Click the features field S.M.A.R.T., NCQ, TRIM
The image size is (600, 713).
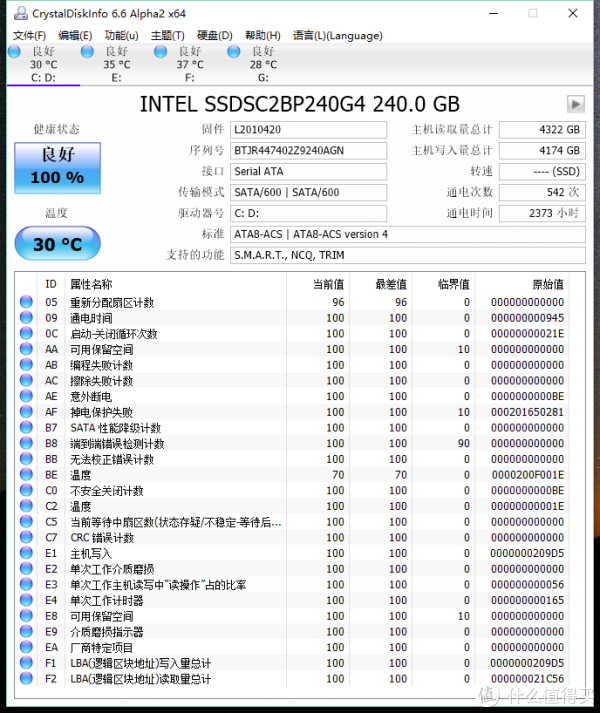(x=408, y=255)
